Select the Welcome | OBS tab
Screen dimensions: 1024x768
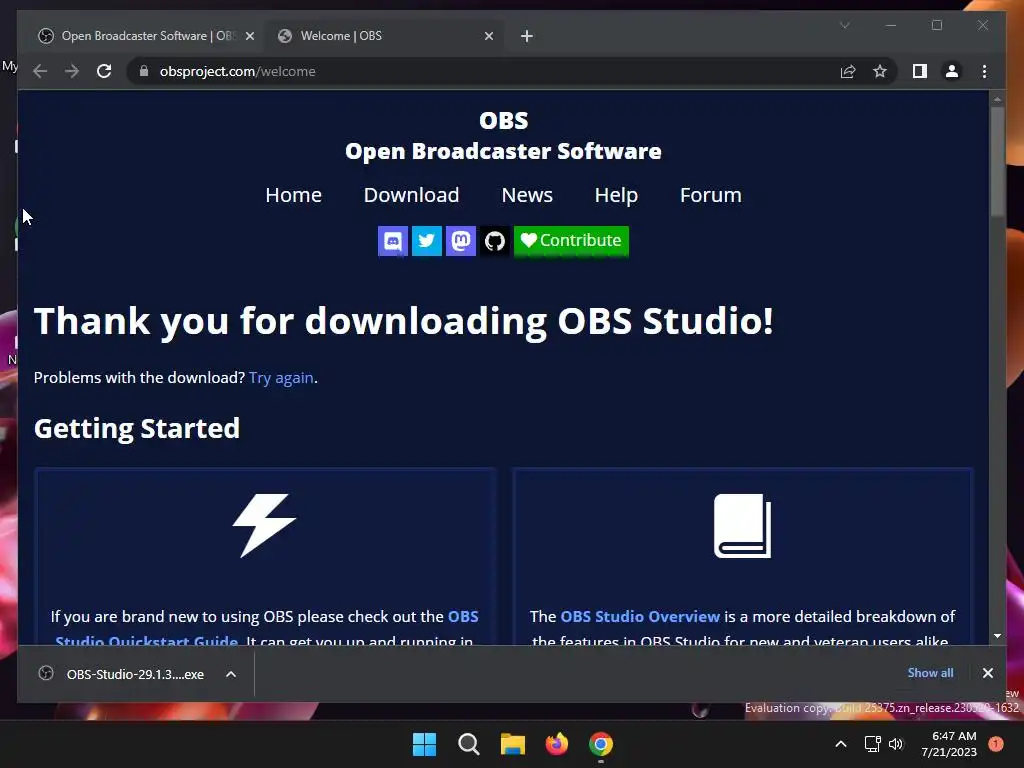[385, 36]
